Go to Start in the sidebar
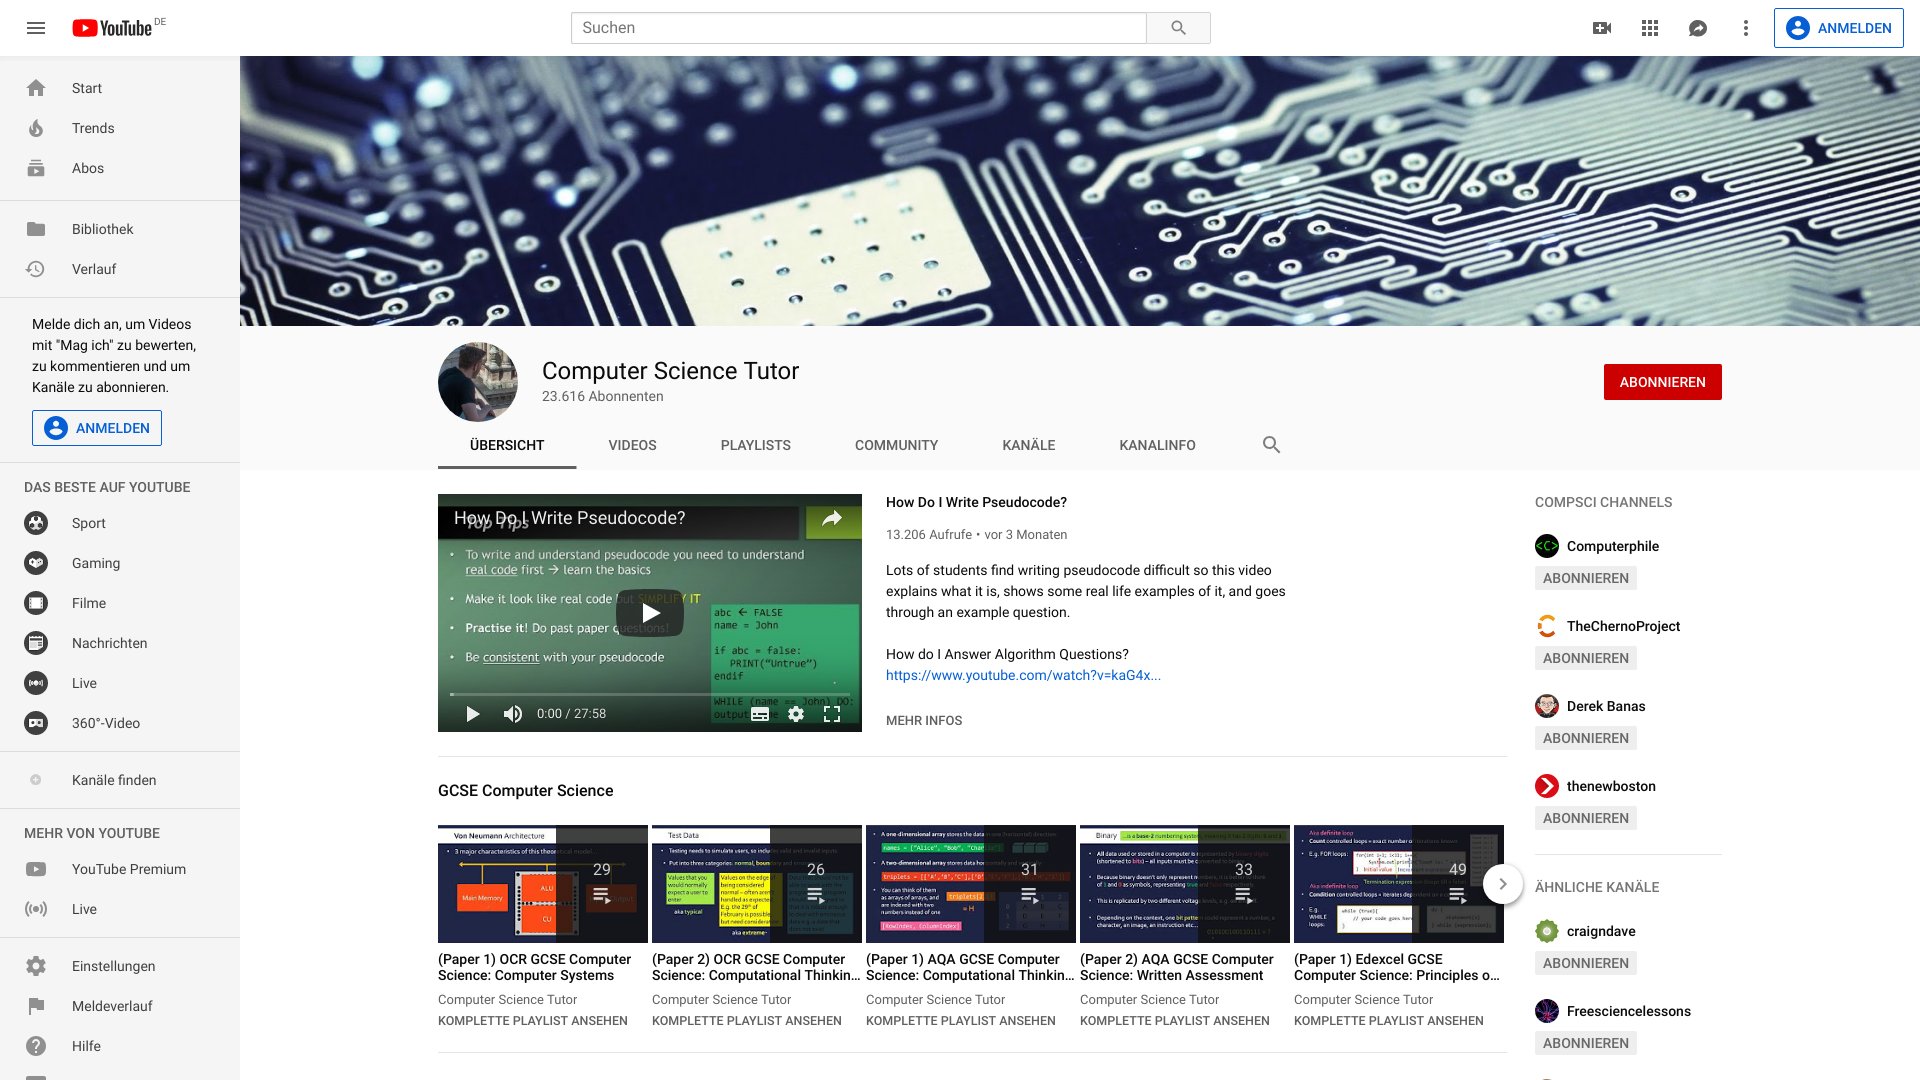Image resolution: width=1920 pixels, height=1080 pixels. pos(120,88)
